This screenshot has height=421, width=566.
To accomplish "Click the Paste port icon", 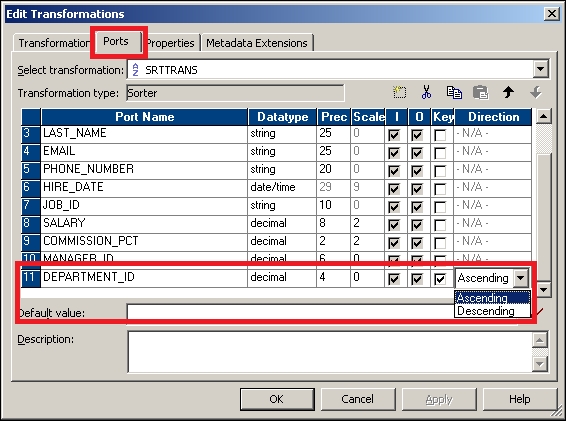I will pos(480,92).
